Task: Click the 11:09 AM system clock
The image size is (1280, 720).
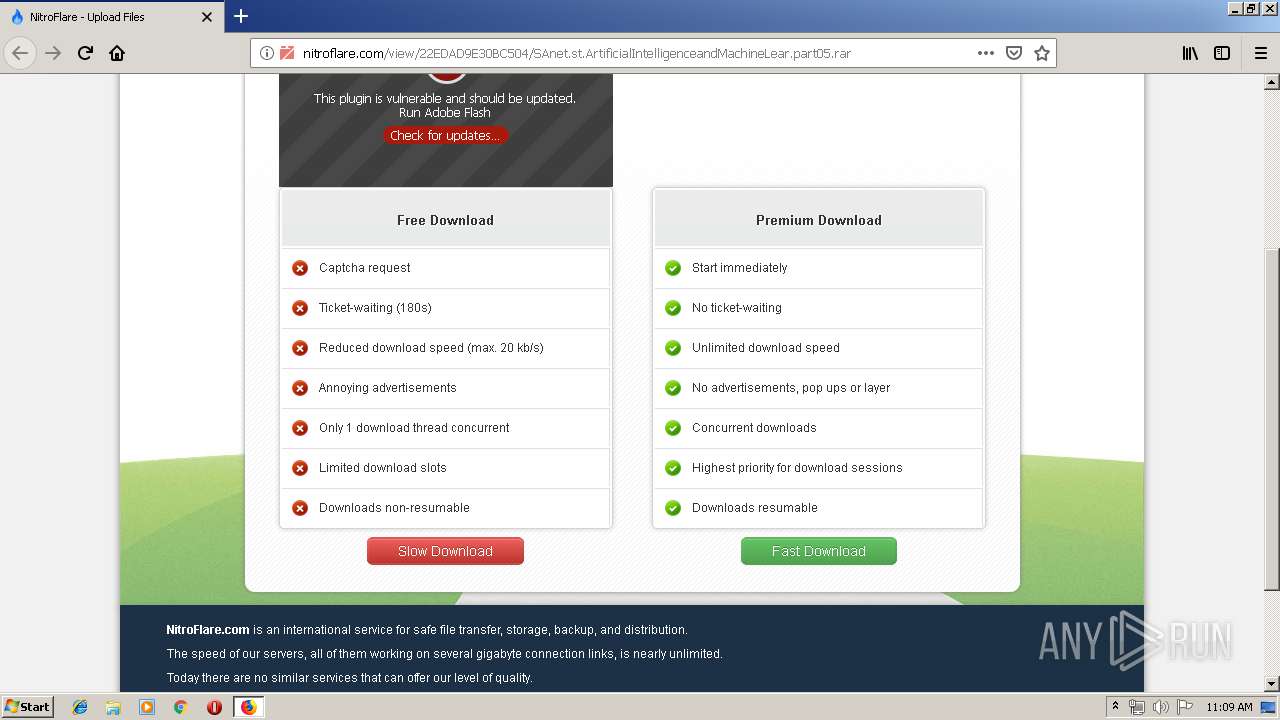Action: [x=1229, y=707]
